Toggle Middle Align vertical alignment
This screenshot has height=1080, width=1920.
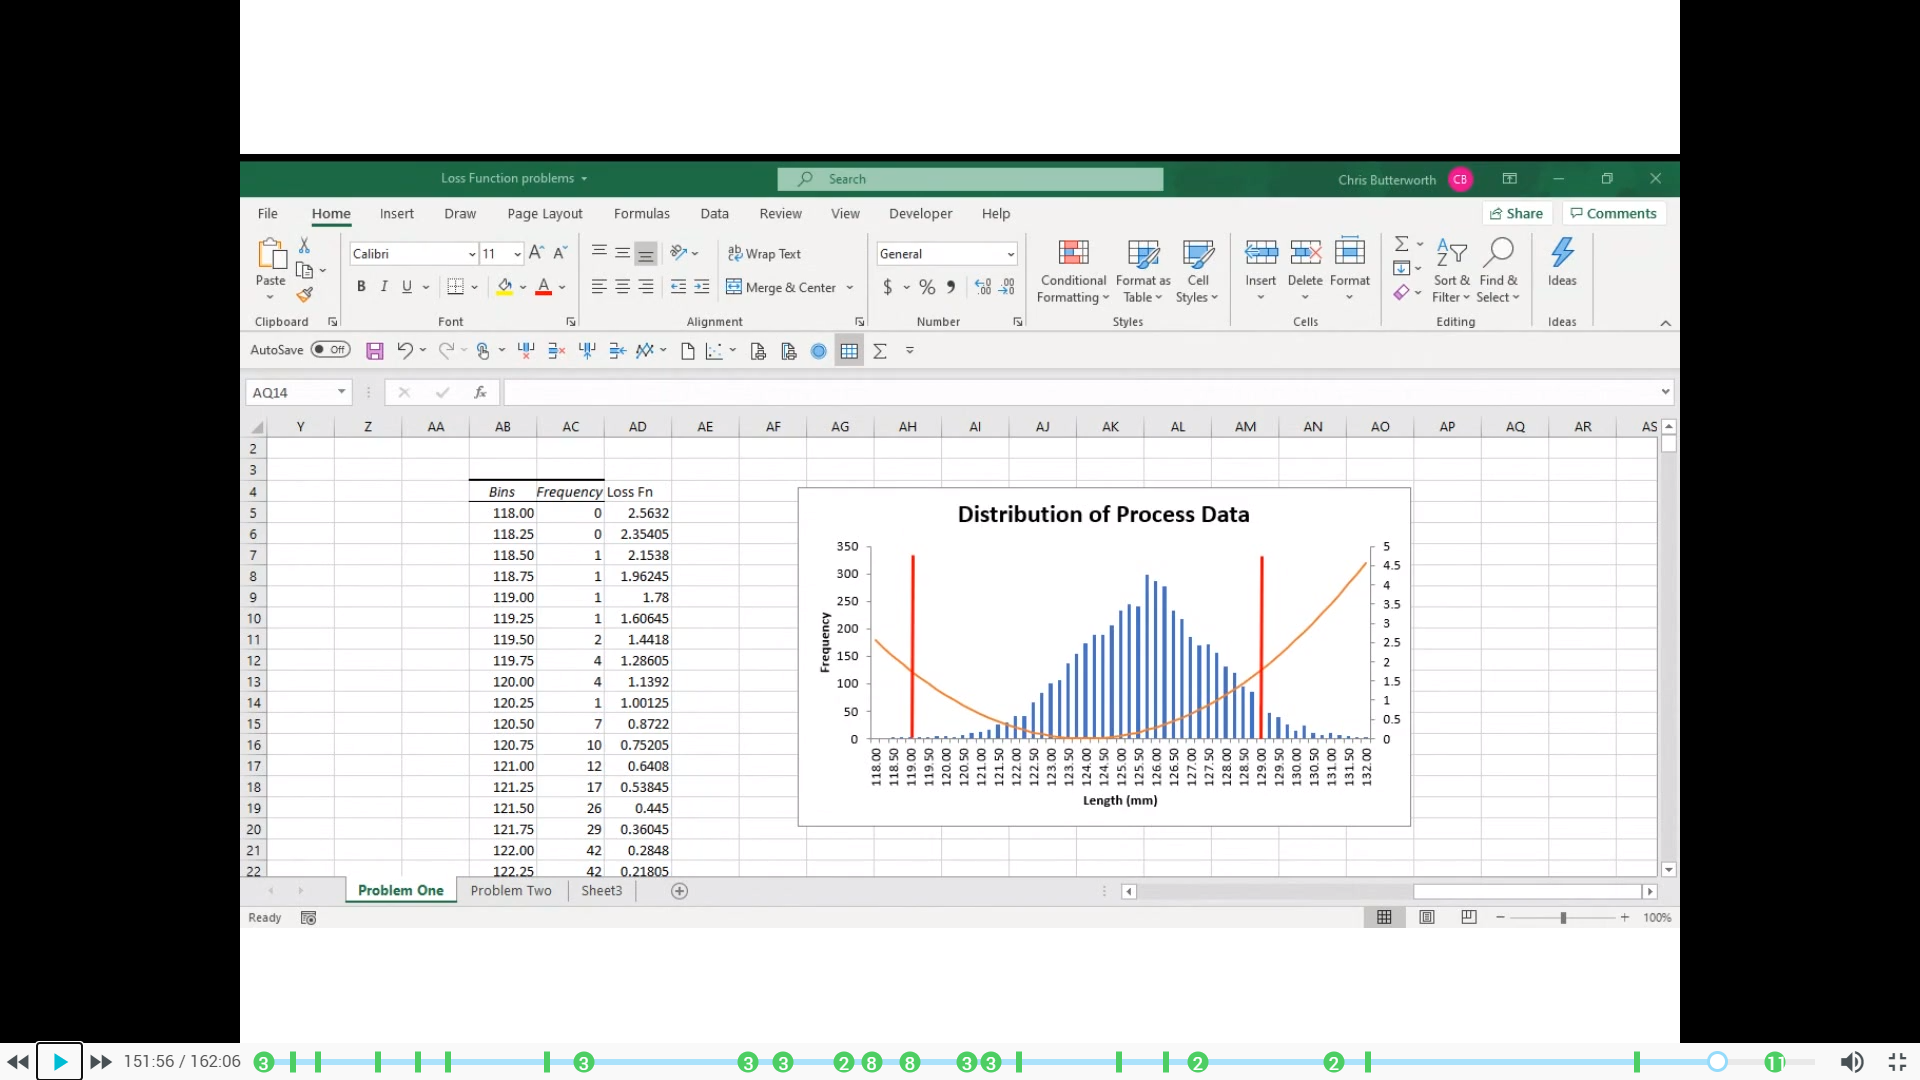click(622, 253)
